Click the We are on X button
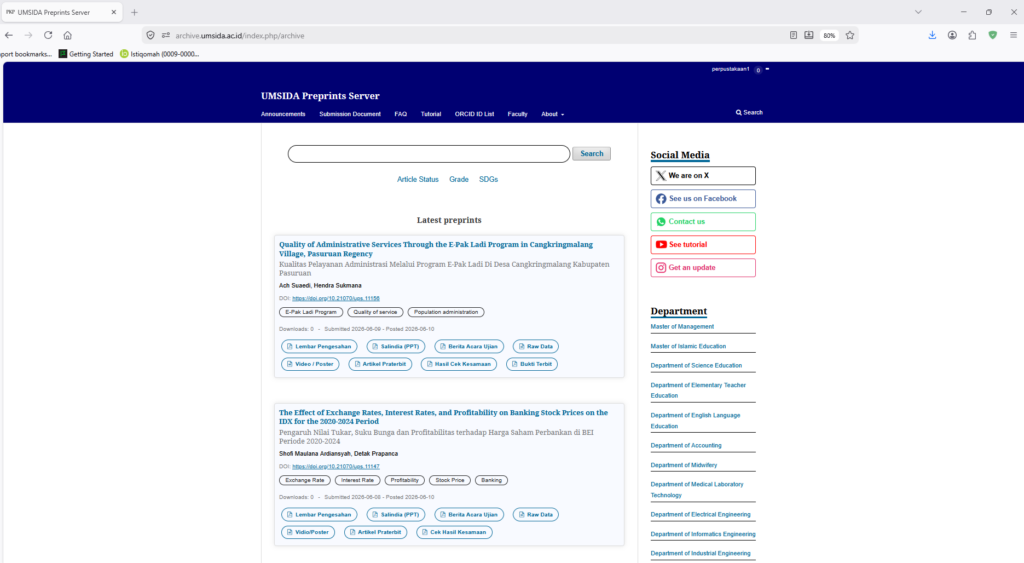 tap(703, 176)
